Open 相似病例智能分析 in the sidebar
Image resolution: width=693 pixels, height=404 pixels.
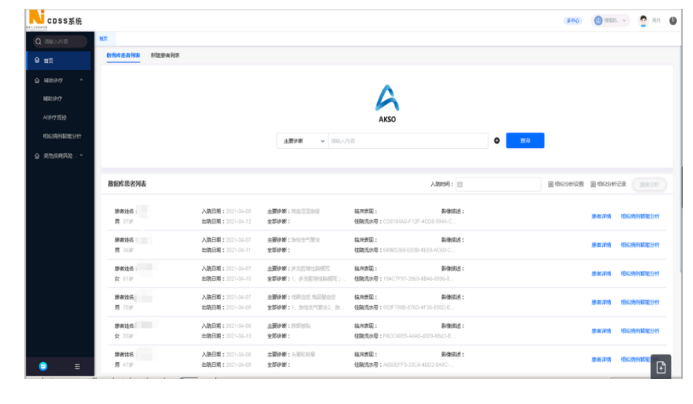point(62,136)
